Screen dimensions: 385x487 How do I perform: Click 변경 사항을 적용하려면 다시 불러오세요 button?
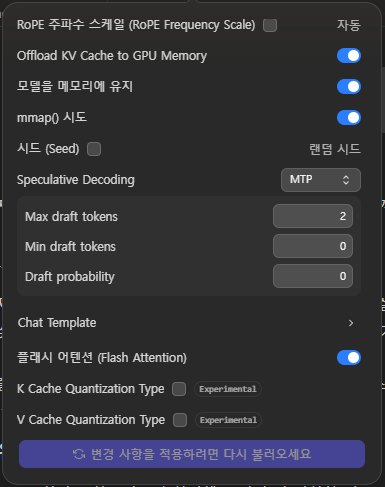[x=192, y=454]
